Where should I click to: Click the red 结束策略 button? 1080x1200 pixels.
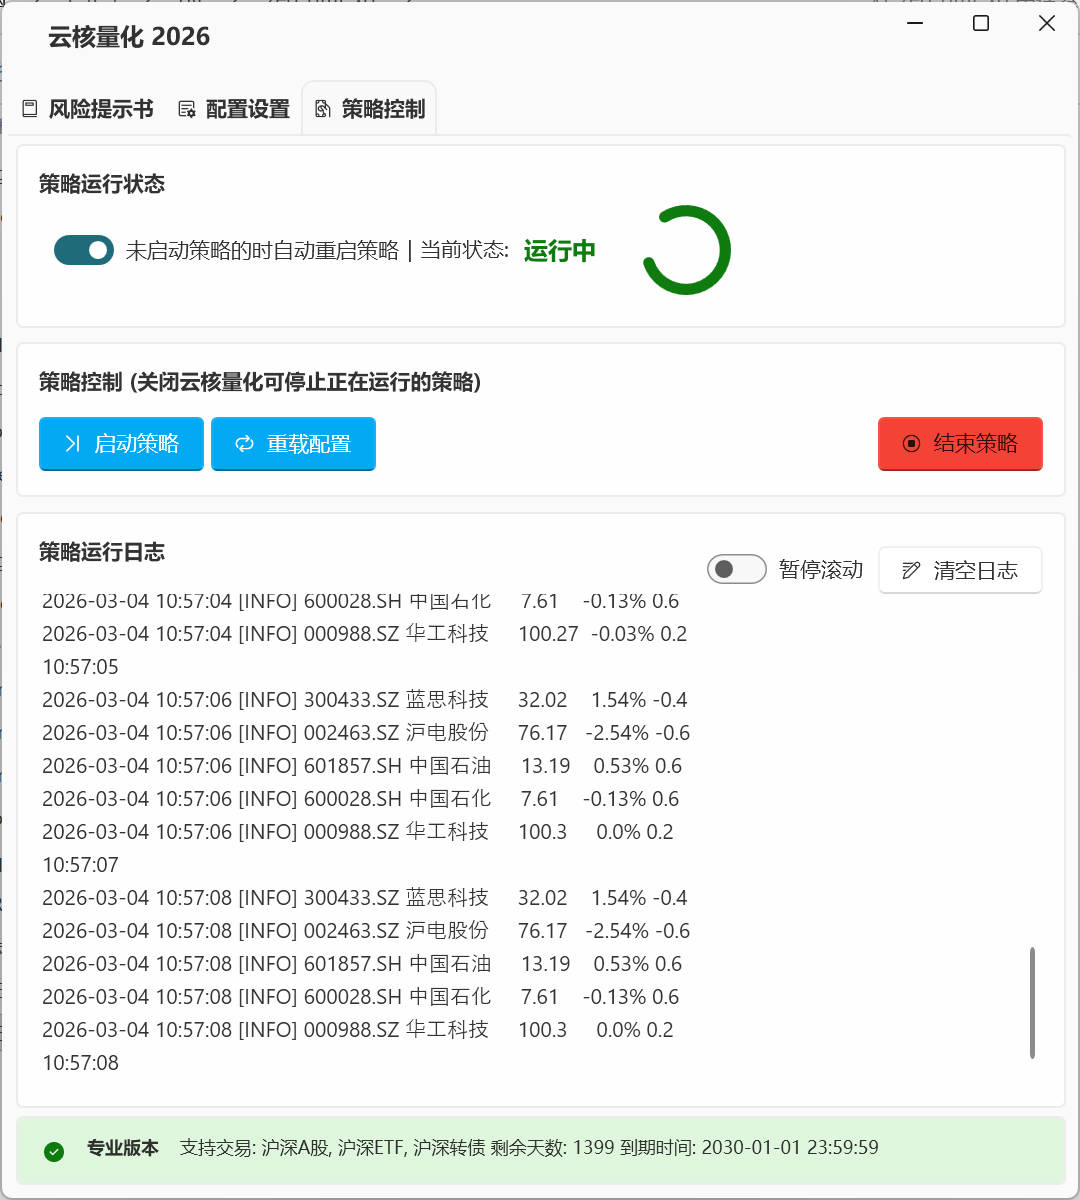click(960, 443)
